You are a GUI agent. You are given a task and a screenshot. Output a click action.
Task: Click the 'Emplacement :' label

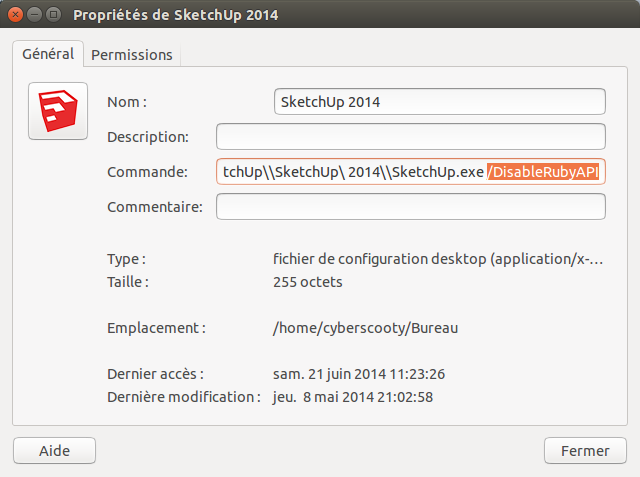157,328
